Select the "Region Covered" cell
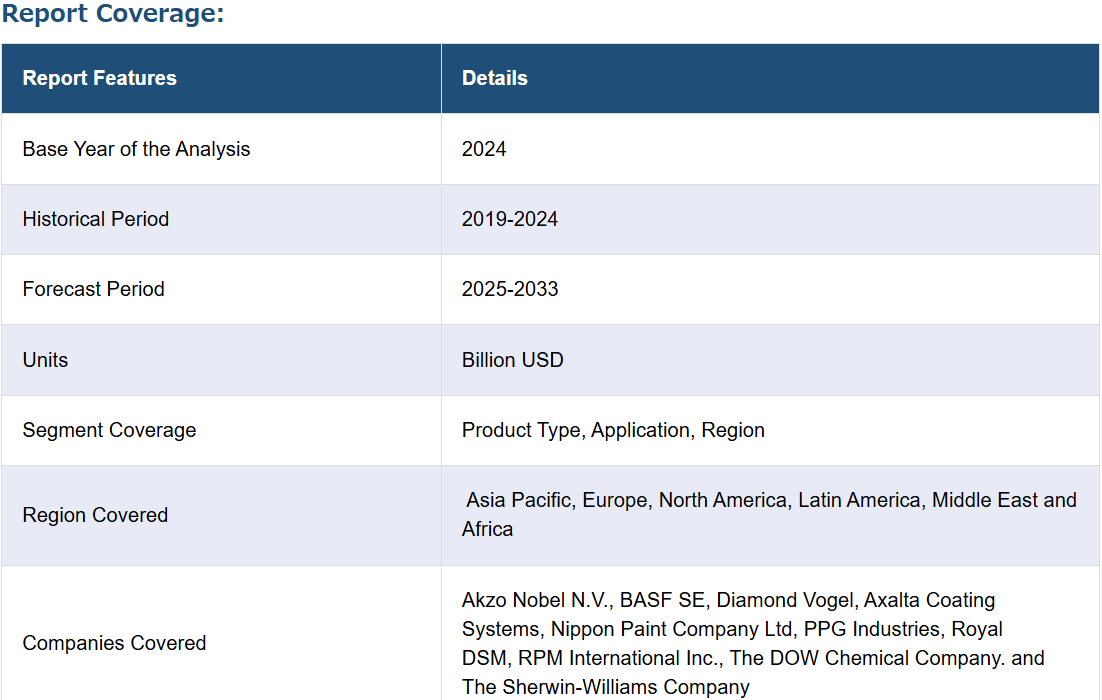This screenshot has width=1102, height=700. pos(221,515)
